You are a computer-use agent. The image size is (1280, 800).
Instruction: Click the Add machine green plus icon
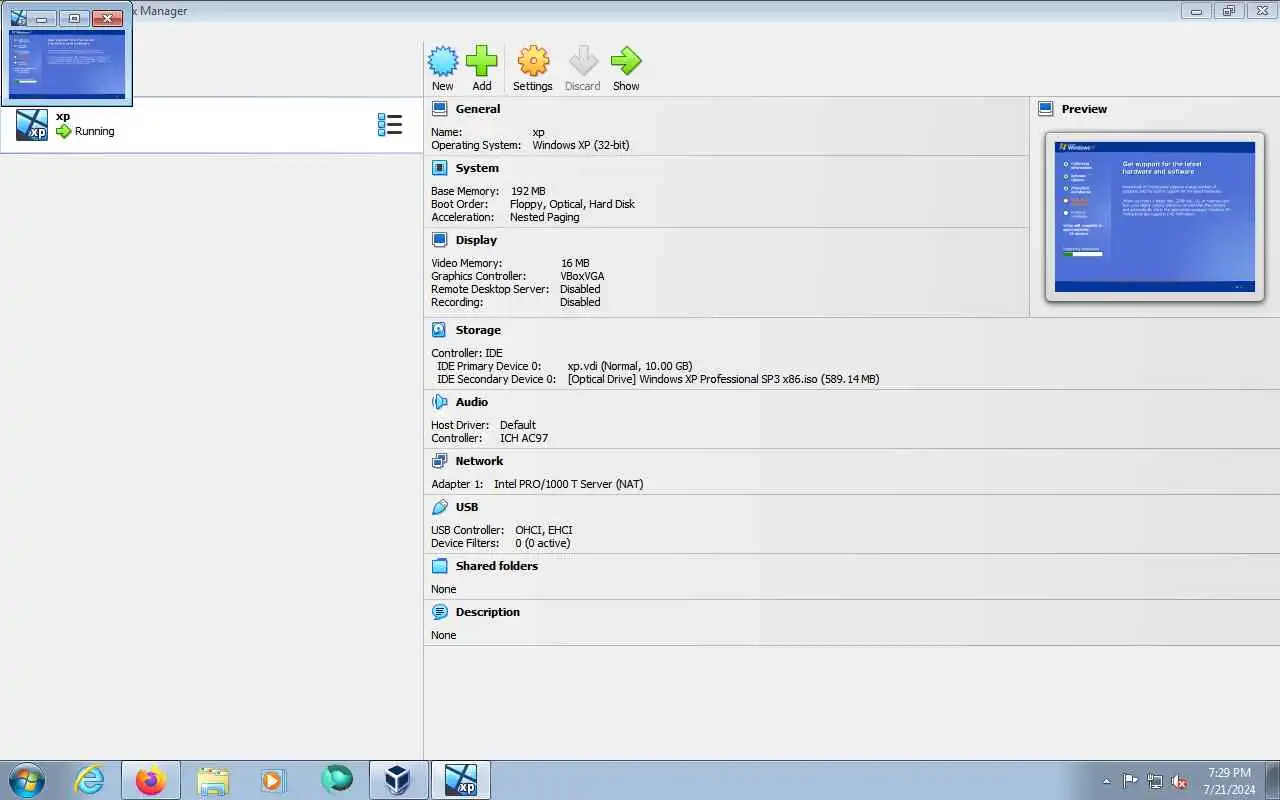pyautogui.click(x=482, y=61)
